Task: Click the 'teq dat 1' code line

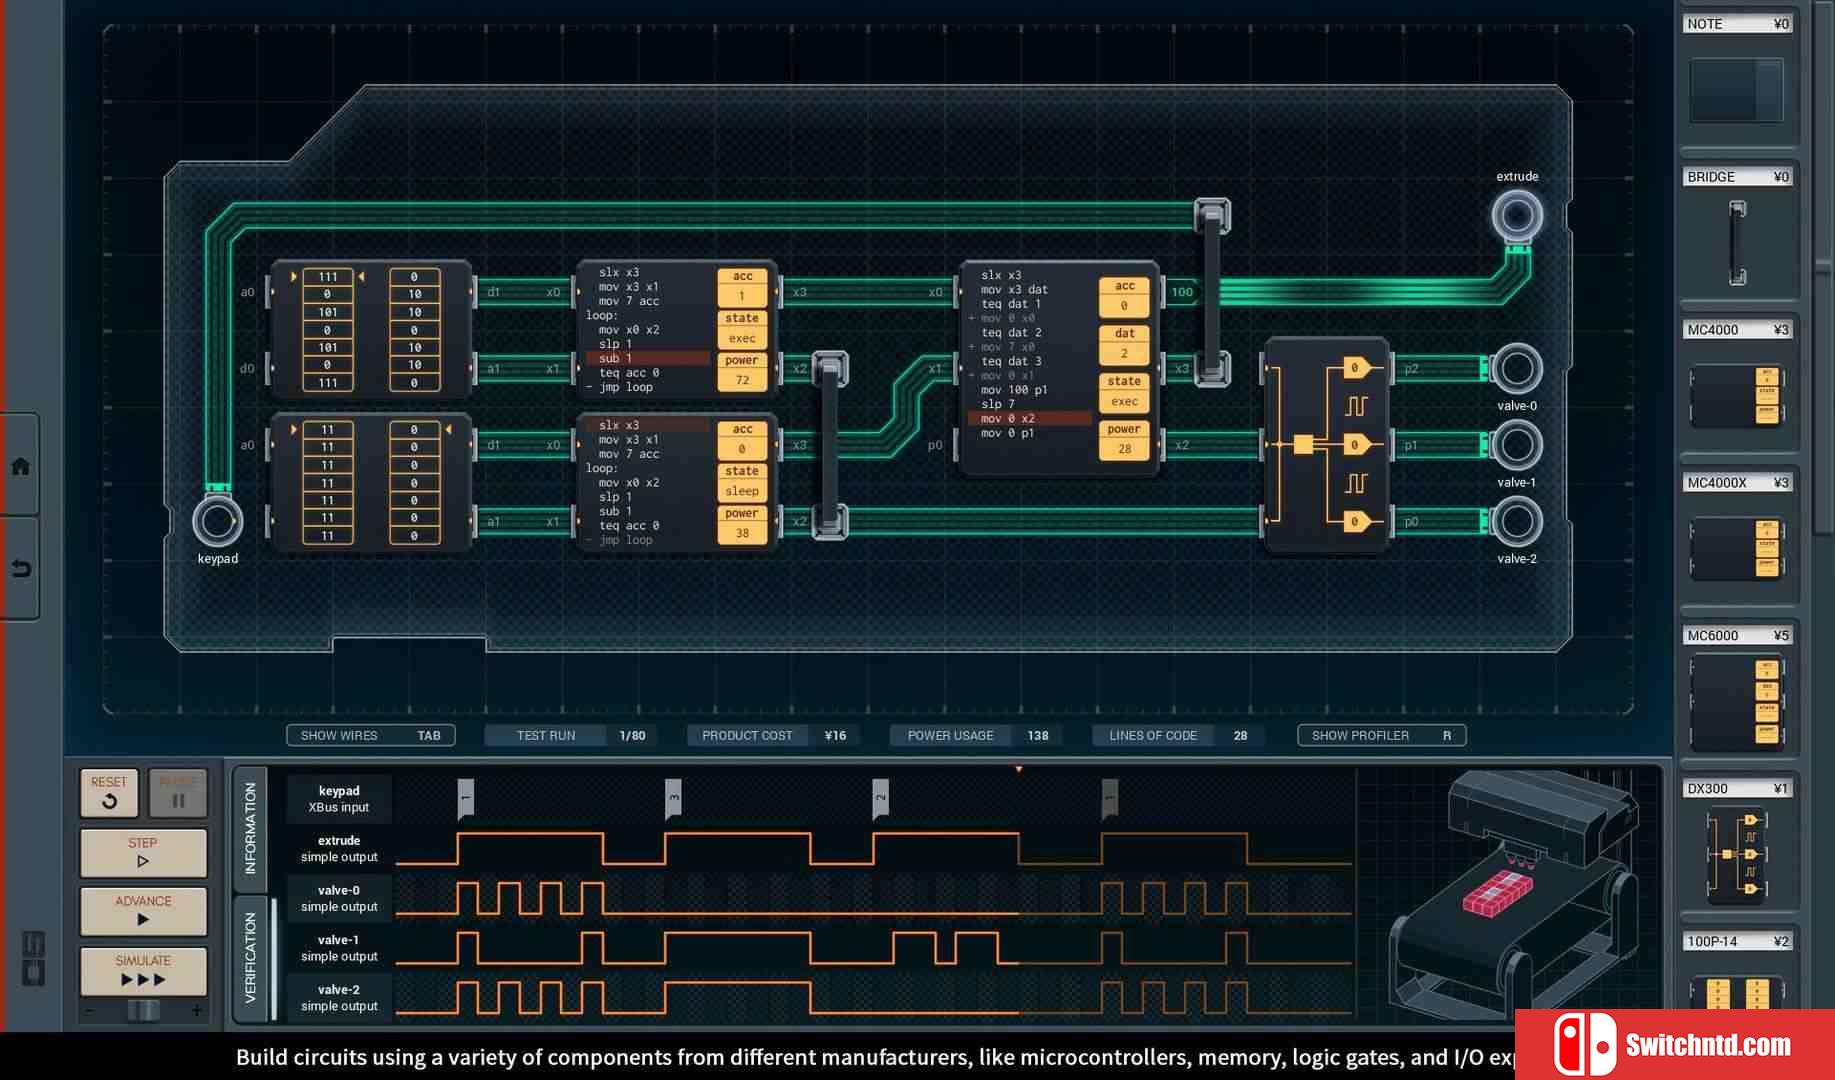Action: tap(1011, 303)
